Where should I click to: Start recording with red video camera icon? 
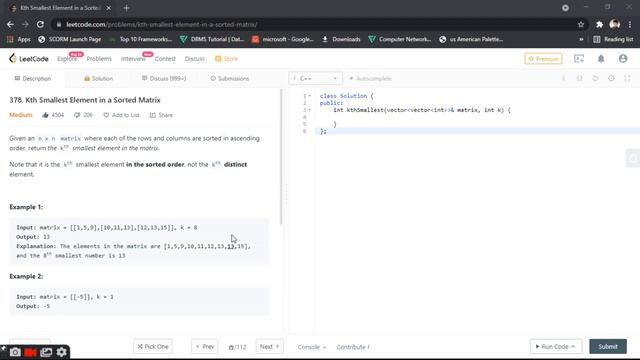tap(31, 352)
